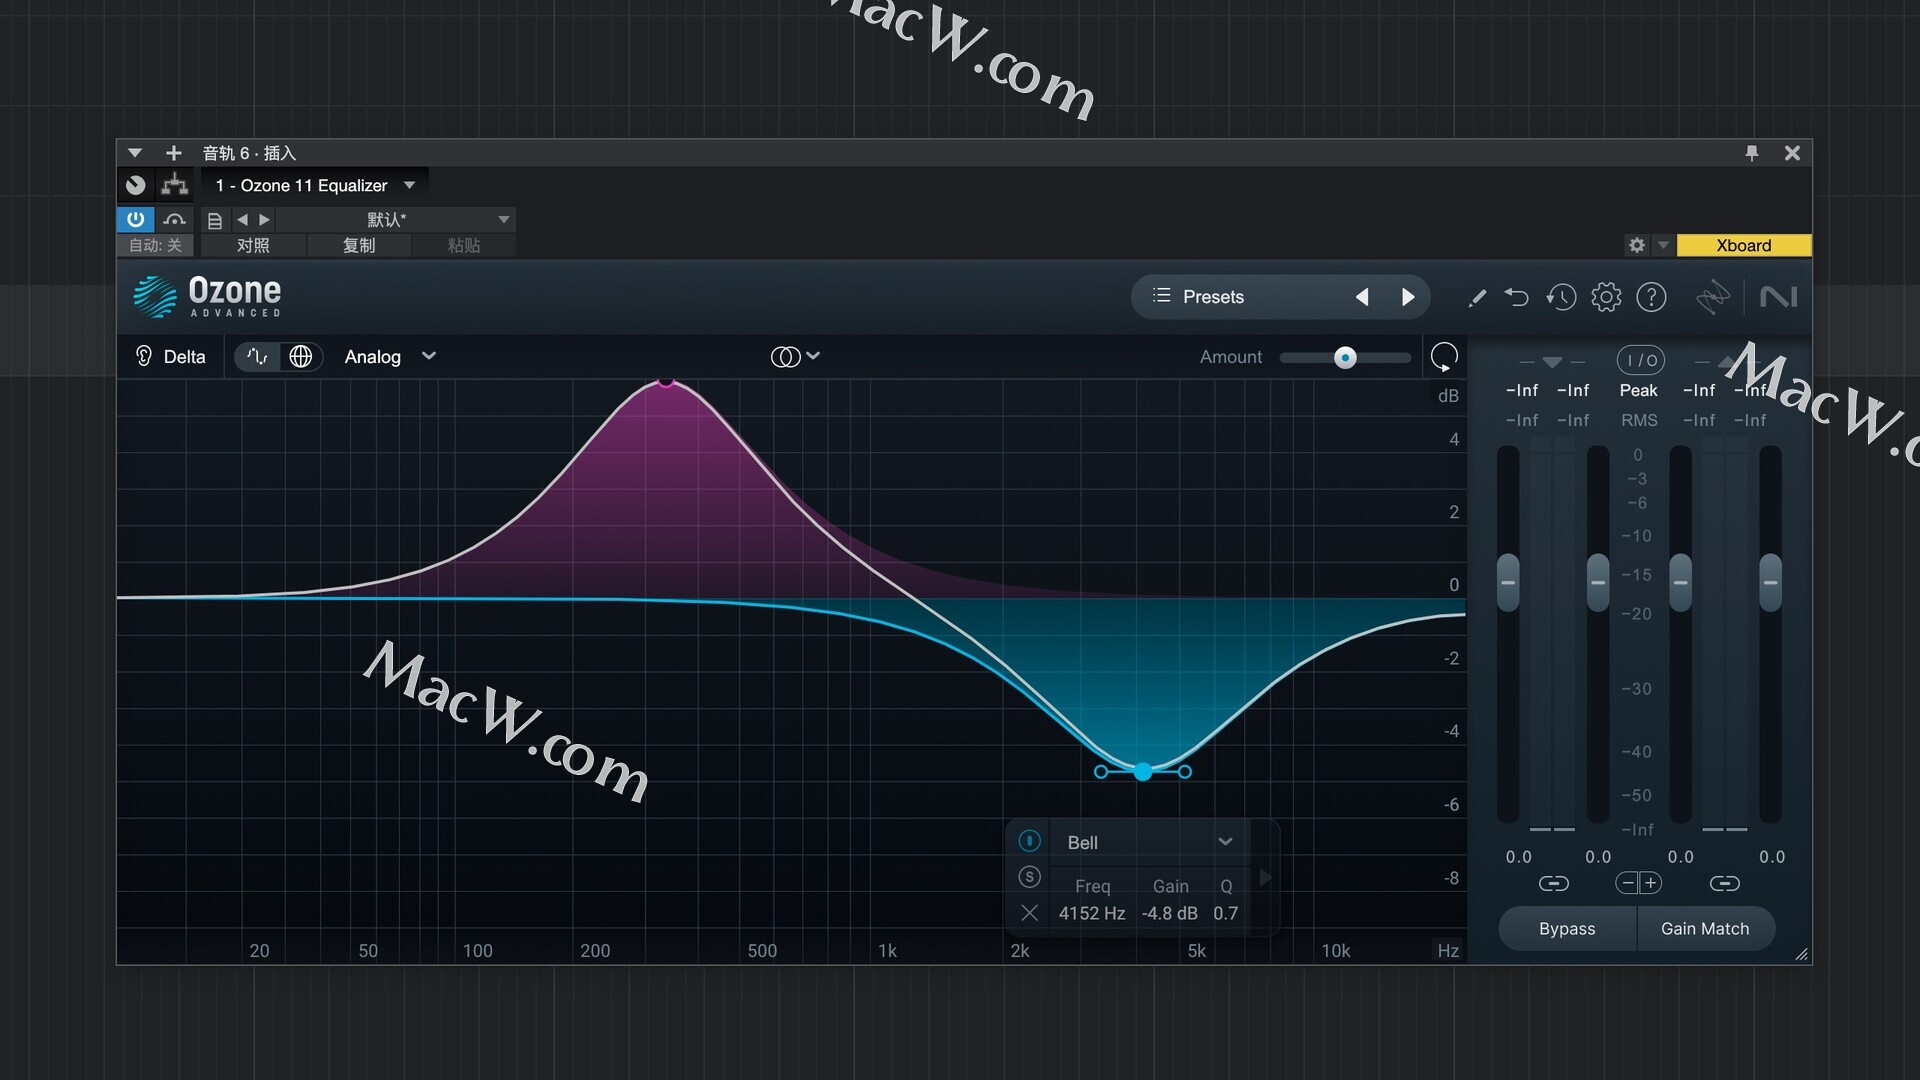Viewport: 1920px width, 1080px height.
Task: Select RMS meter mode
Action: [1639, 420]
